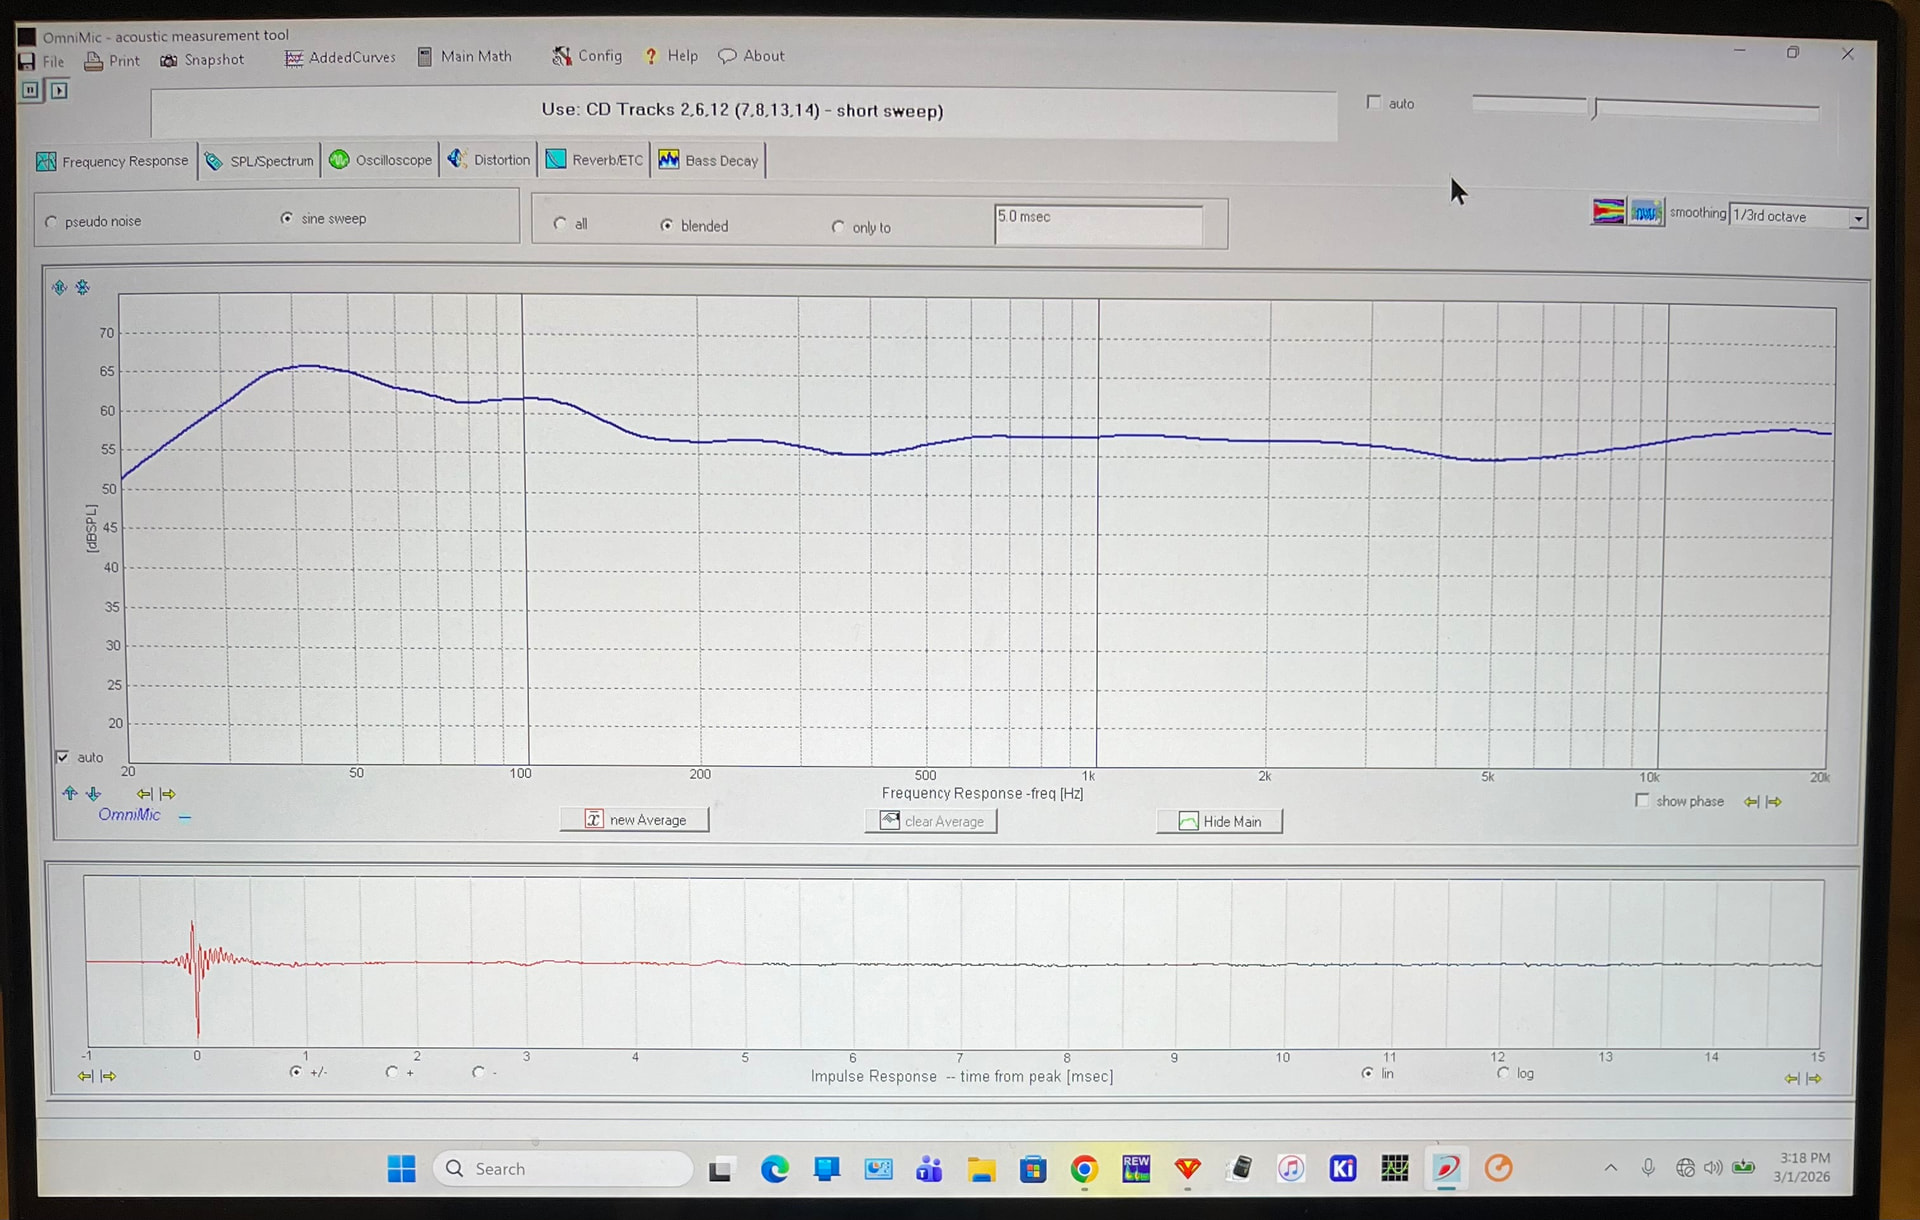Click the level slider at top right

click(x=1595, y=108)
